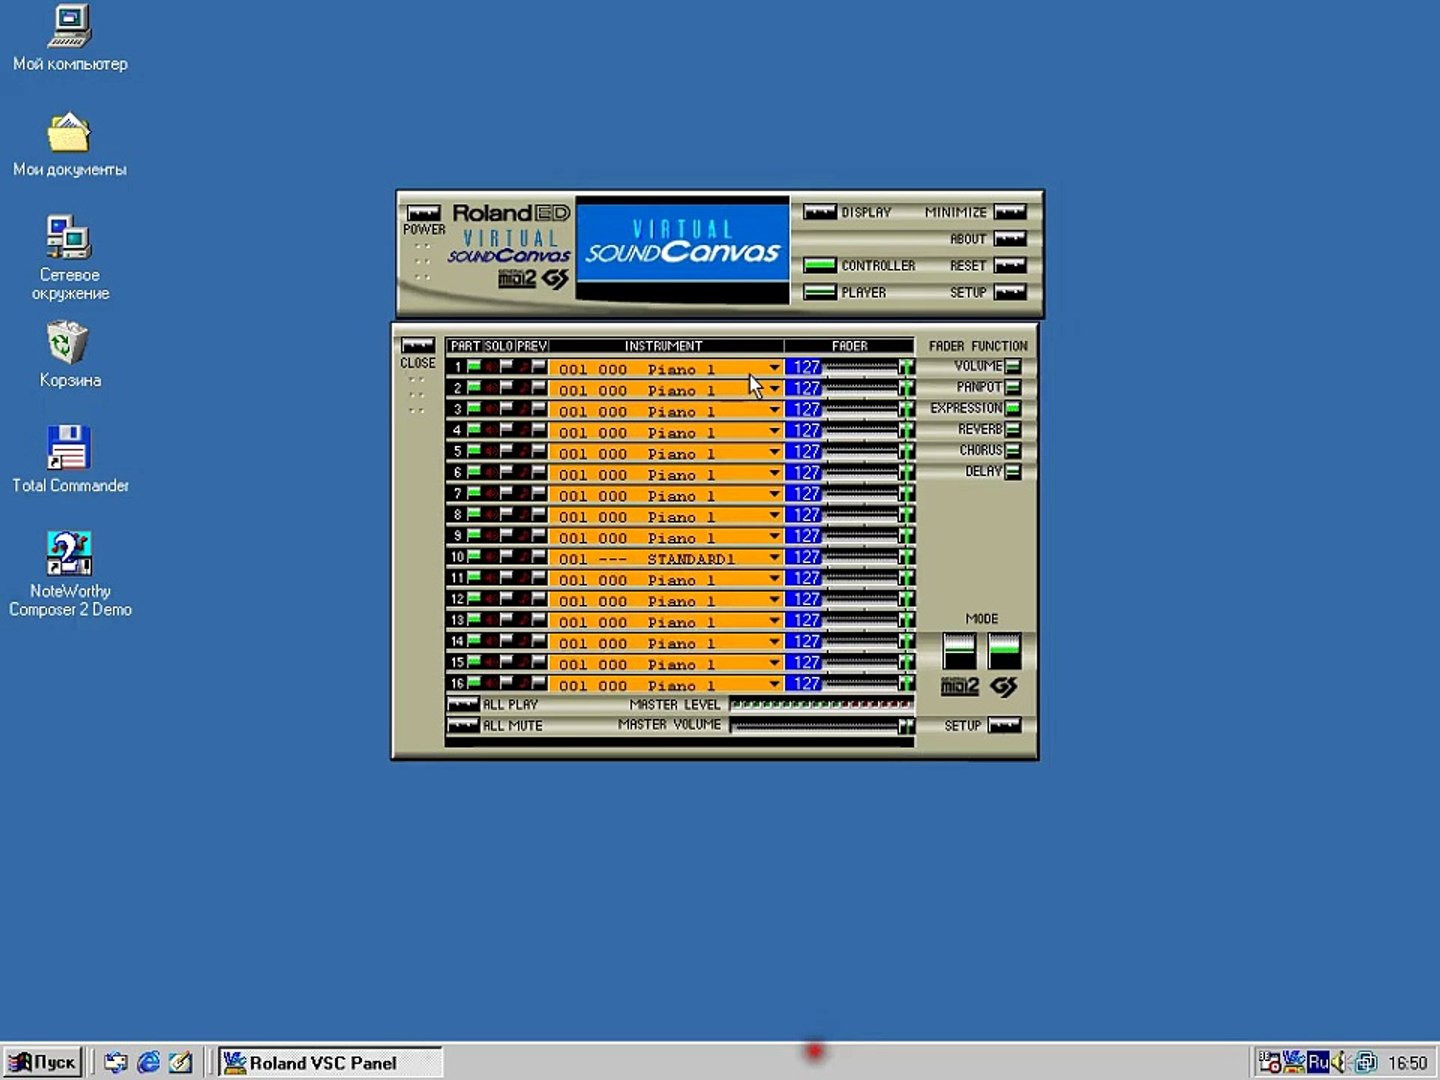Toggle part 15 green on/off flag
1440x1080 pixels.
pyautogui.click(x=474, y=661)
